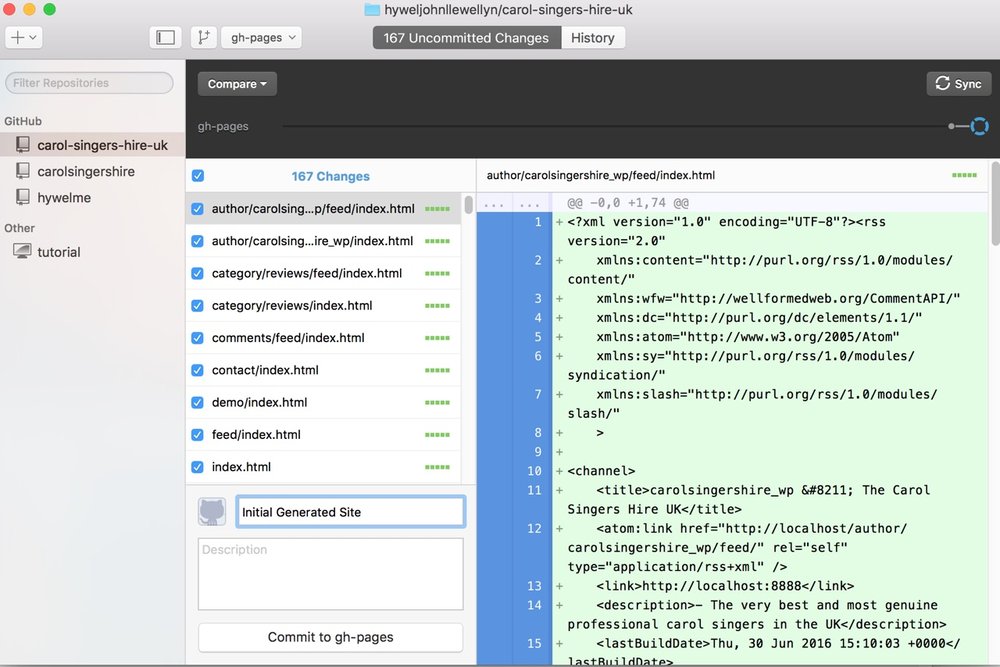This screenshot has height=667, width=1000.
Task: Click the hywelme repository book icon
Action: 23,197
